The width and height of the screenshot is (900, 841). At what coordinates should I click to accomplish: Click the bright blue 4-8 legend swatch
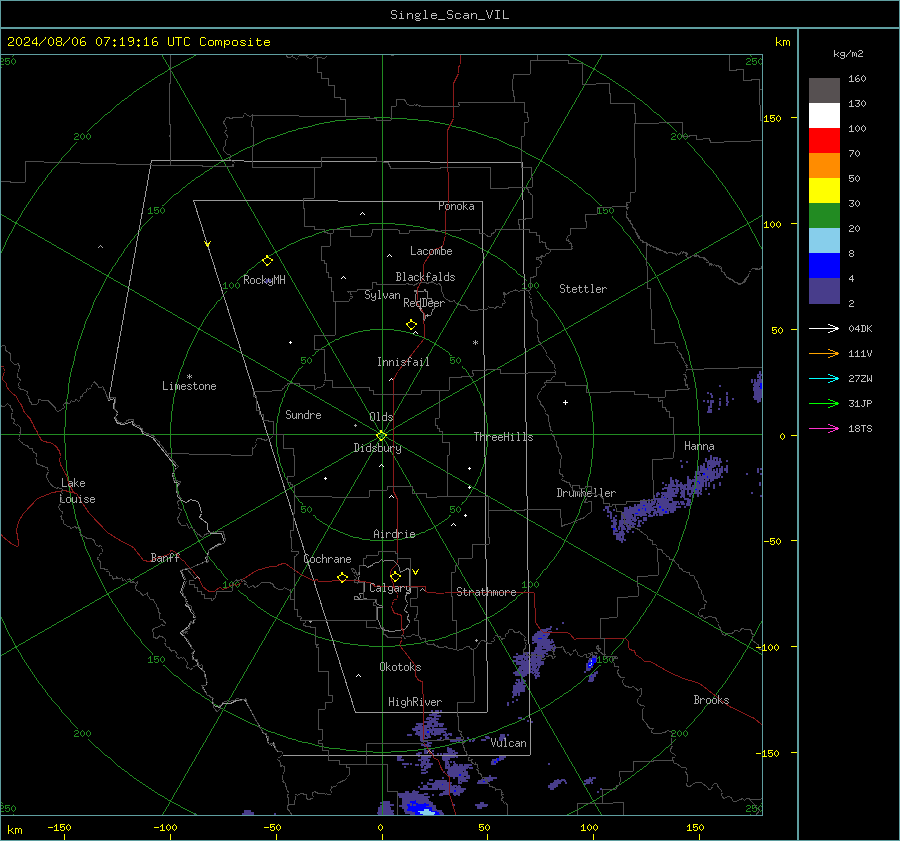tap(824, 265)
